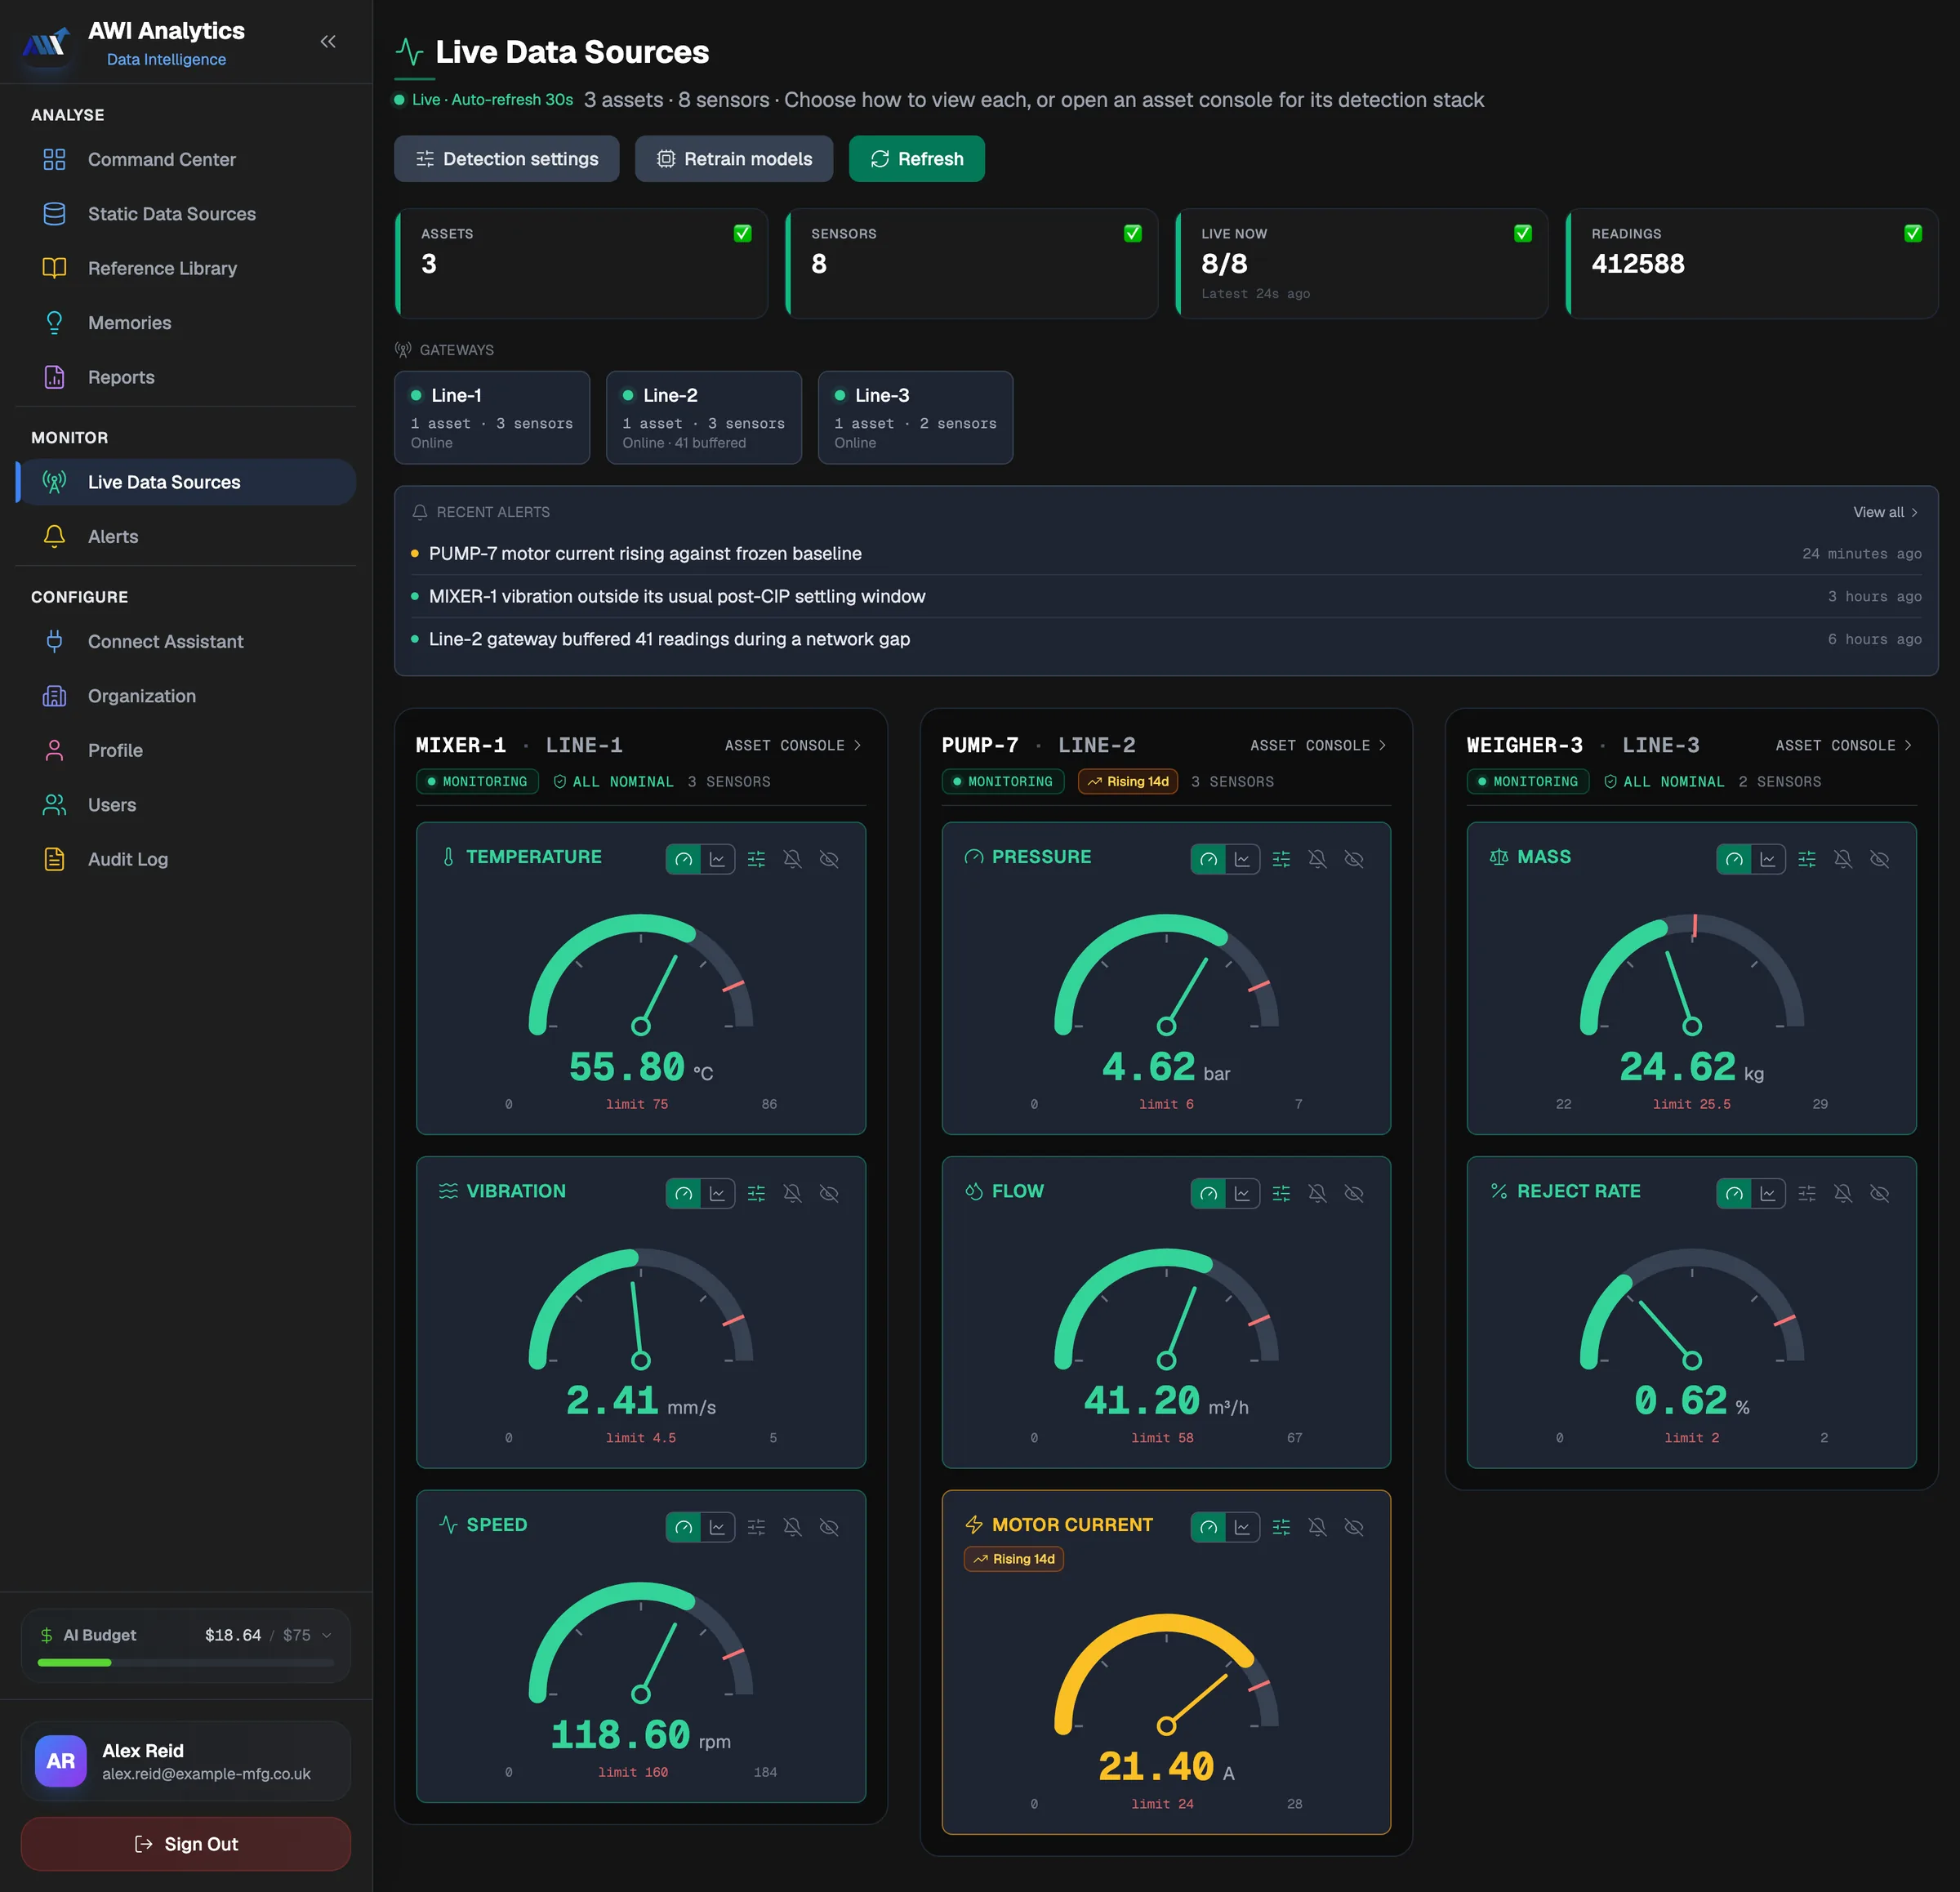Image resolution: width=1960 pixels, height=1892 pixels.
Task: Toggle the Readings card checkbox
Action: point(1913,233)
